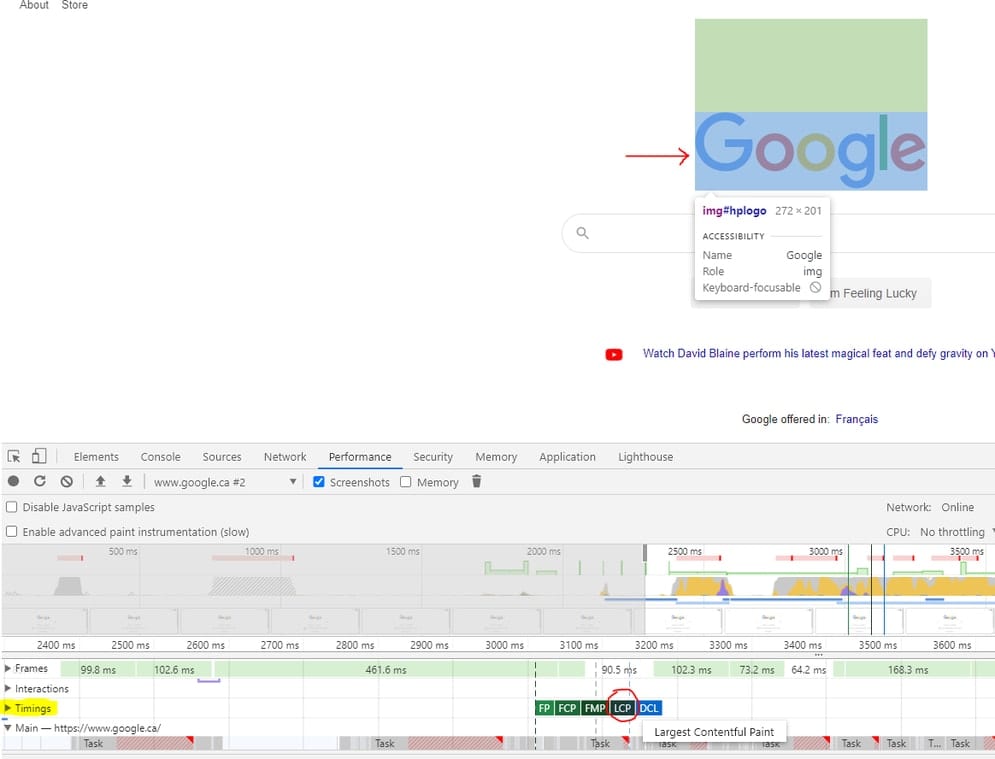Screen dimensions: 995x759
Task: Save the profile with the download icon
Action: pos(127,481)
